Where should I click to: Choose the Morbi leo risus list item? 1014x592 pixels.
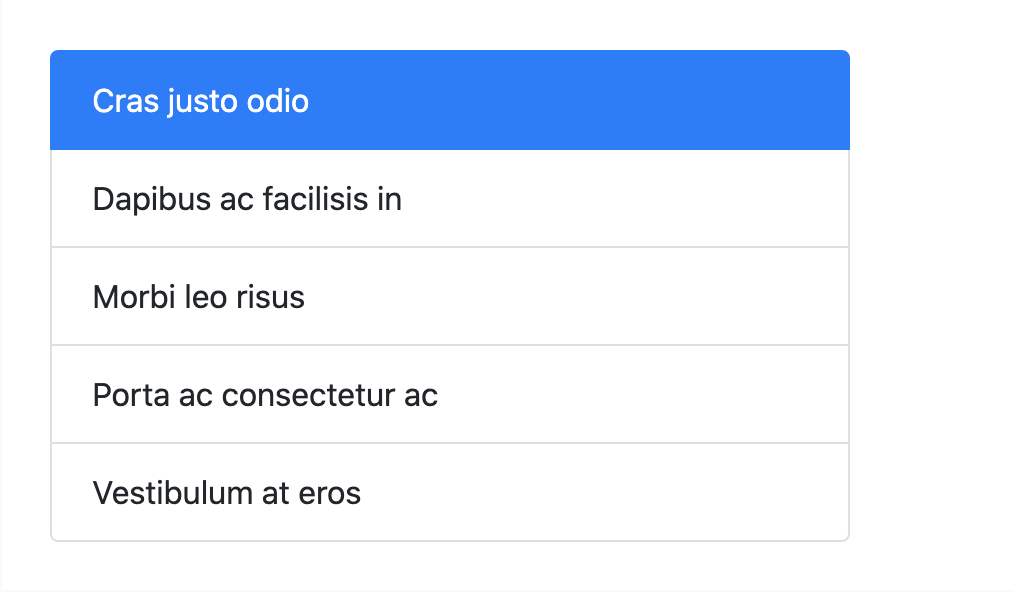pos(449,297)
